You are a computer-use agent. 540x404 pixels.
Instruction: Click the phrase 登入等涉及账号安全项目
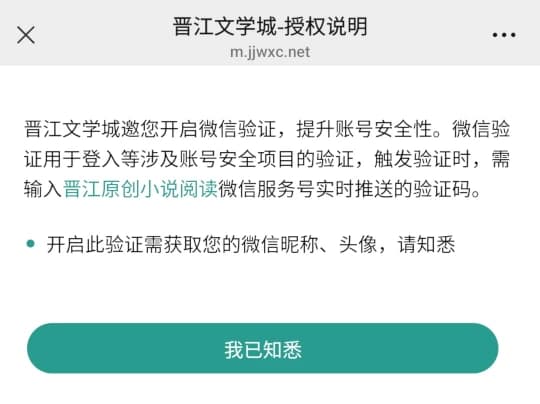(x=189, y=159)
